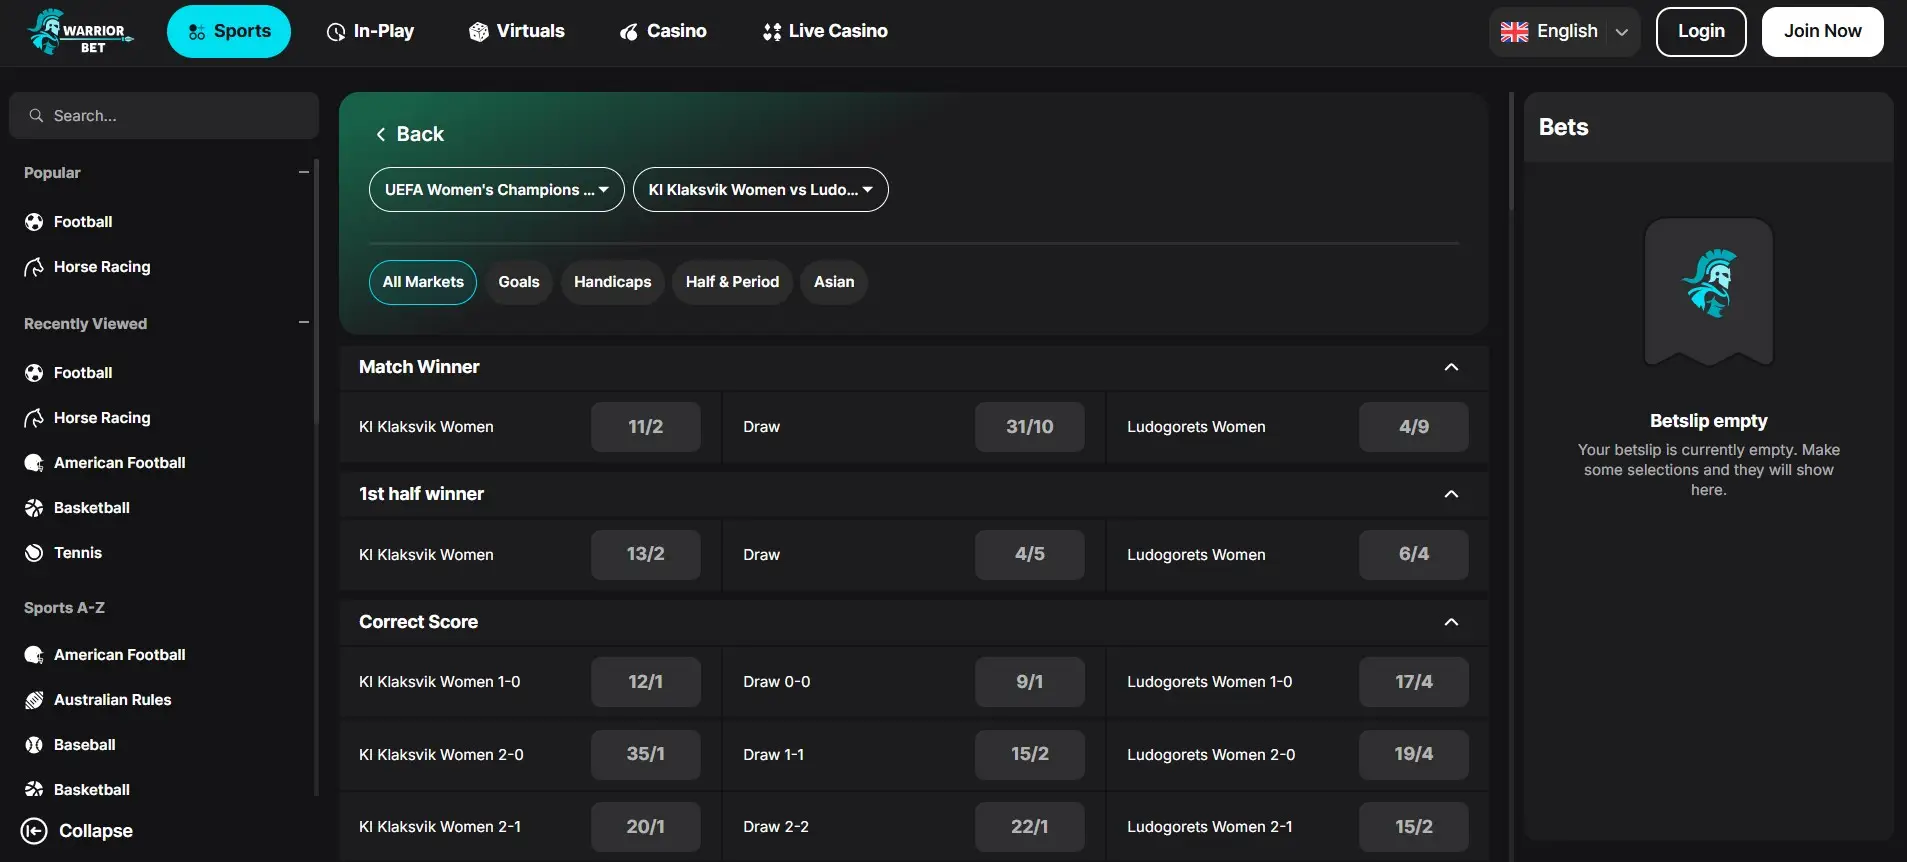The width and height of the screenshot is (1907, 862).
Task: Click the Football icon under Recently Viewed
Action: coord(34,373)
